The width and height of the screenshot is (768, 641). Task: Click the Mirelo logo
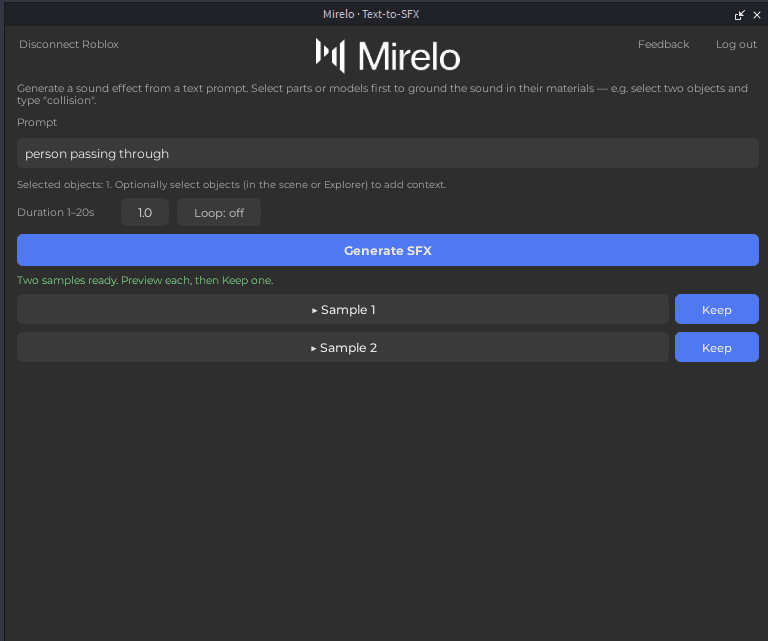(x=387, y=56)
